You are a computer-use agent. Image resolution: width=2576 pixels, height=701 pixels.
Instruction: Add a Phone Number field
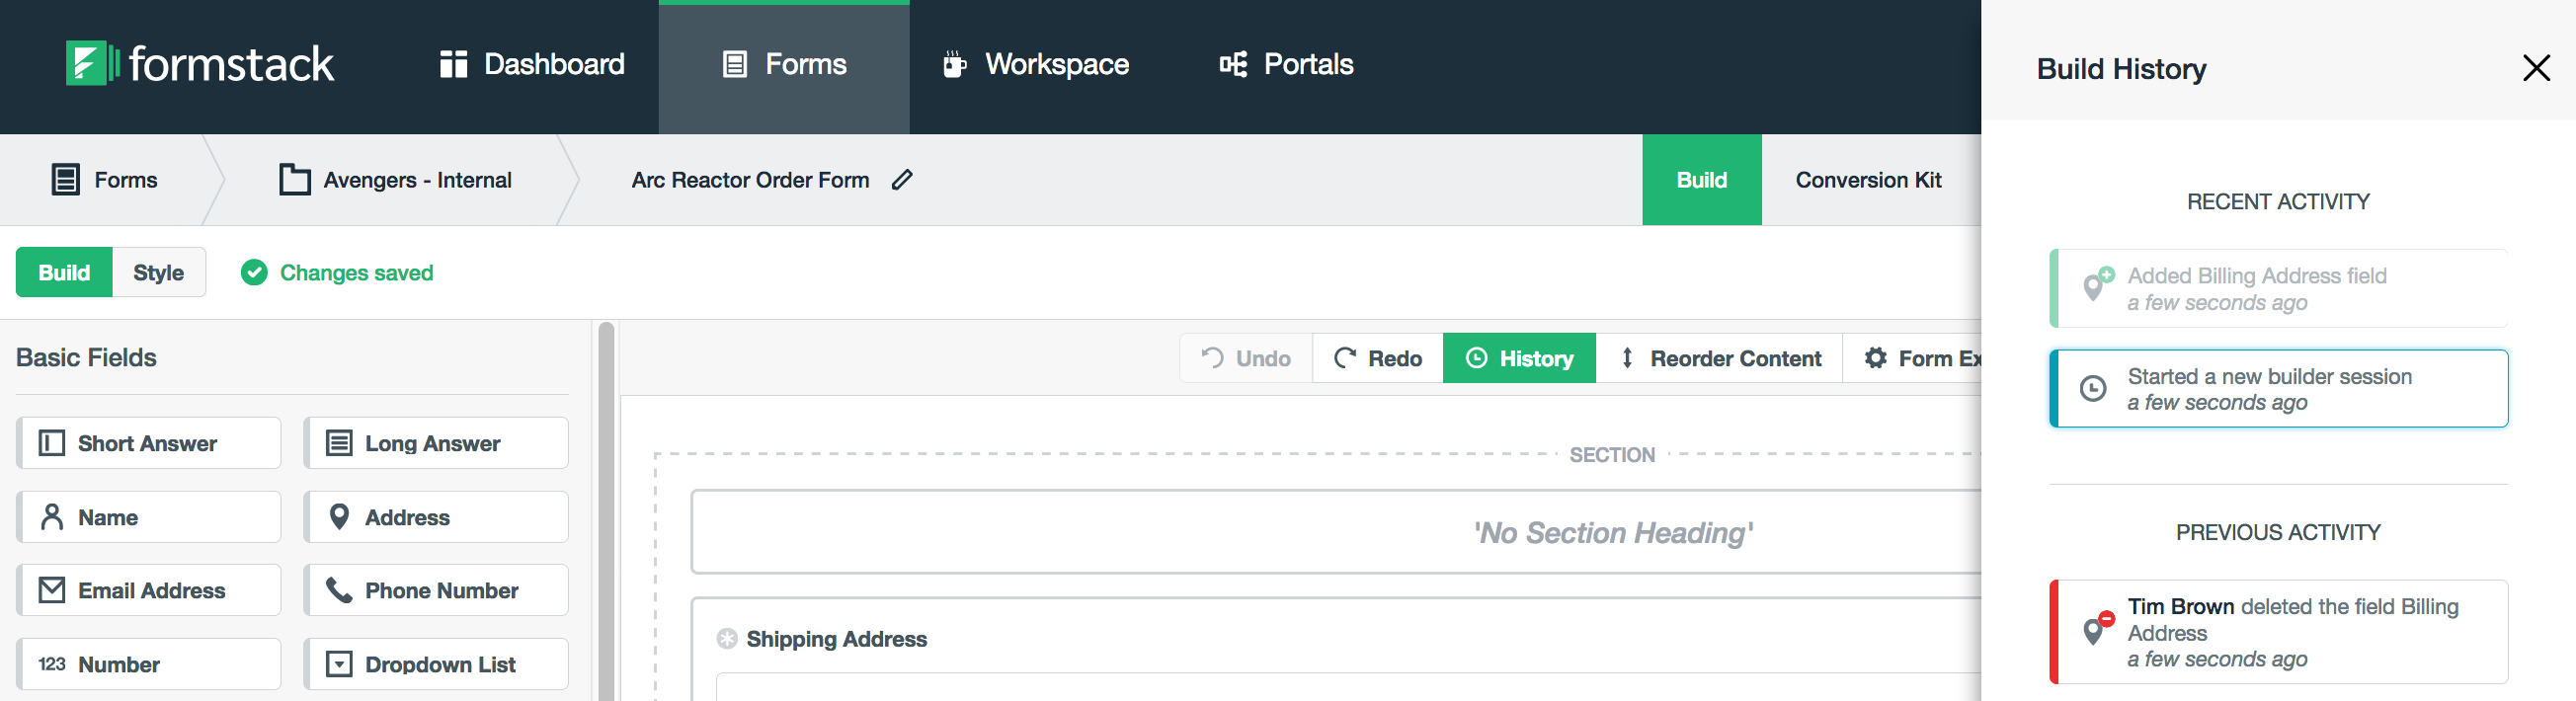436,591
